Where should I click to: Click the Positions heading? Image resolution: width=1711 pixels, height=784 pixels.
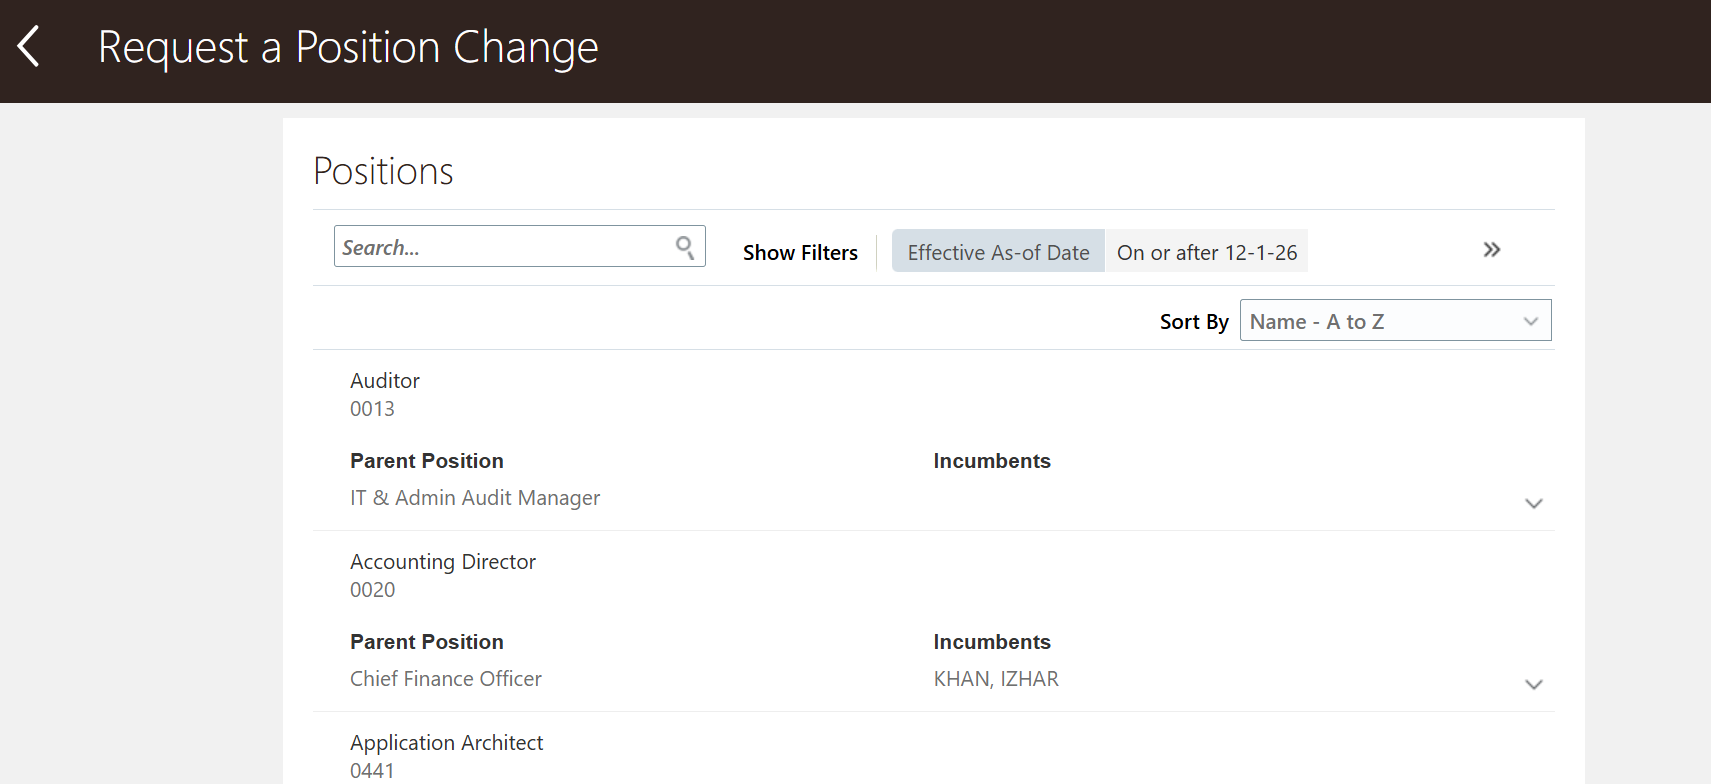(383, 171)
